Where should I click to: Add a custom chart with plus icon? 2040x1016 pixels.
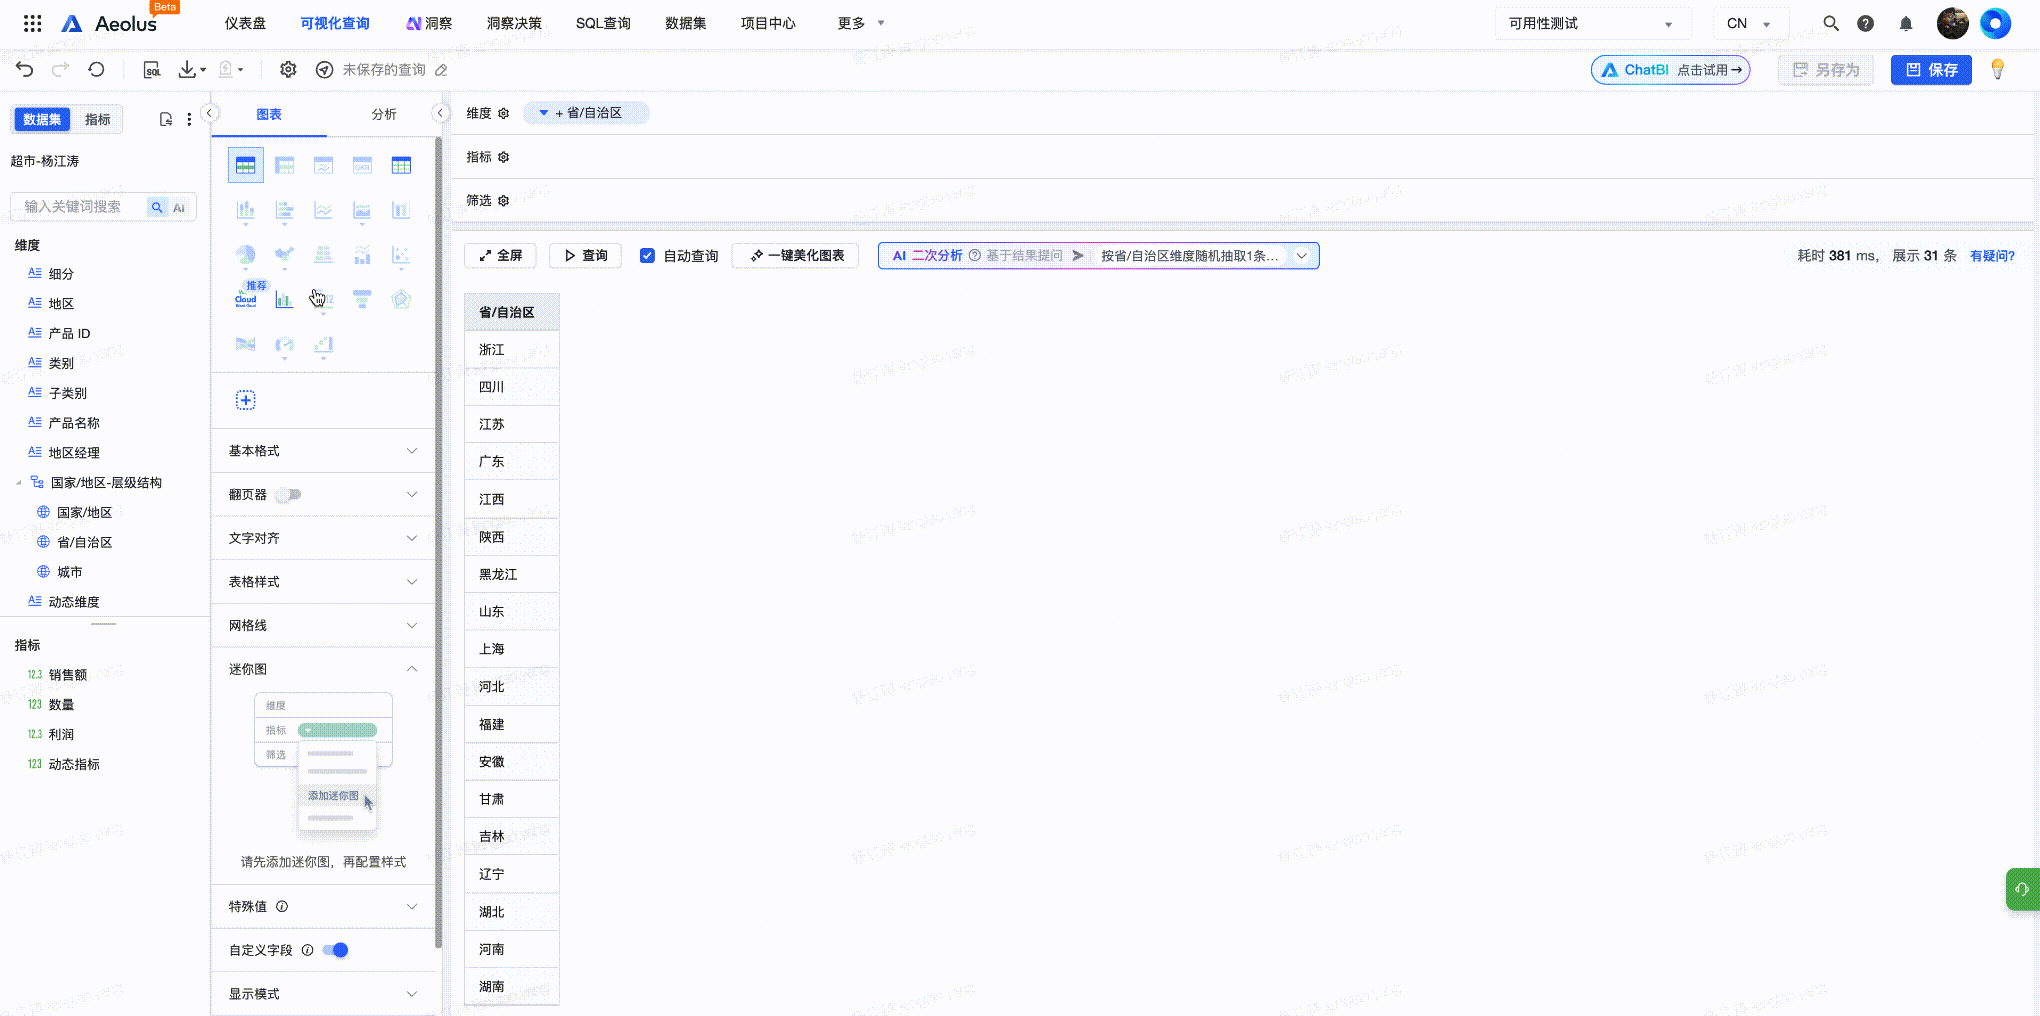click(245, 400)
